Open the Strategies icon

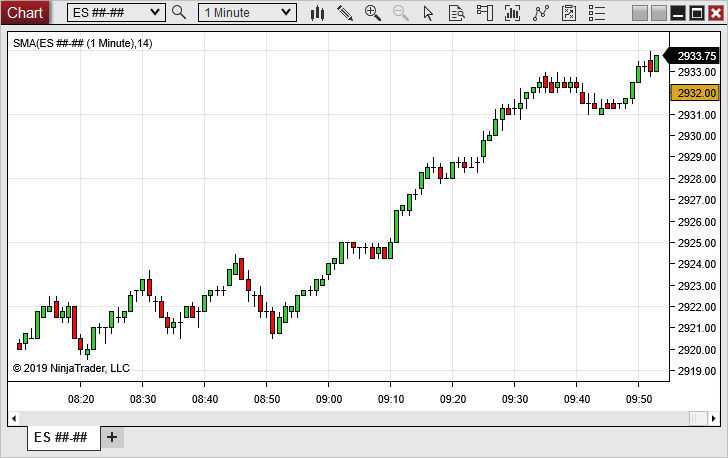[569, 13]
